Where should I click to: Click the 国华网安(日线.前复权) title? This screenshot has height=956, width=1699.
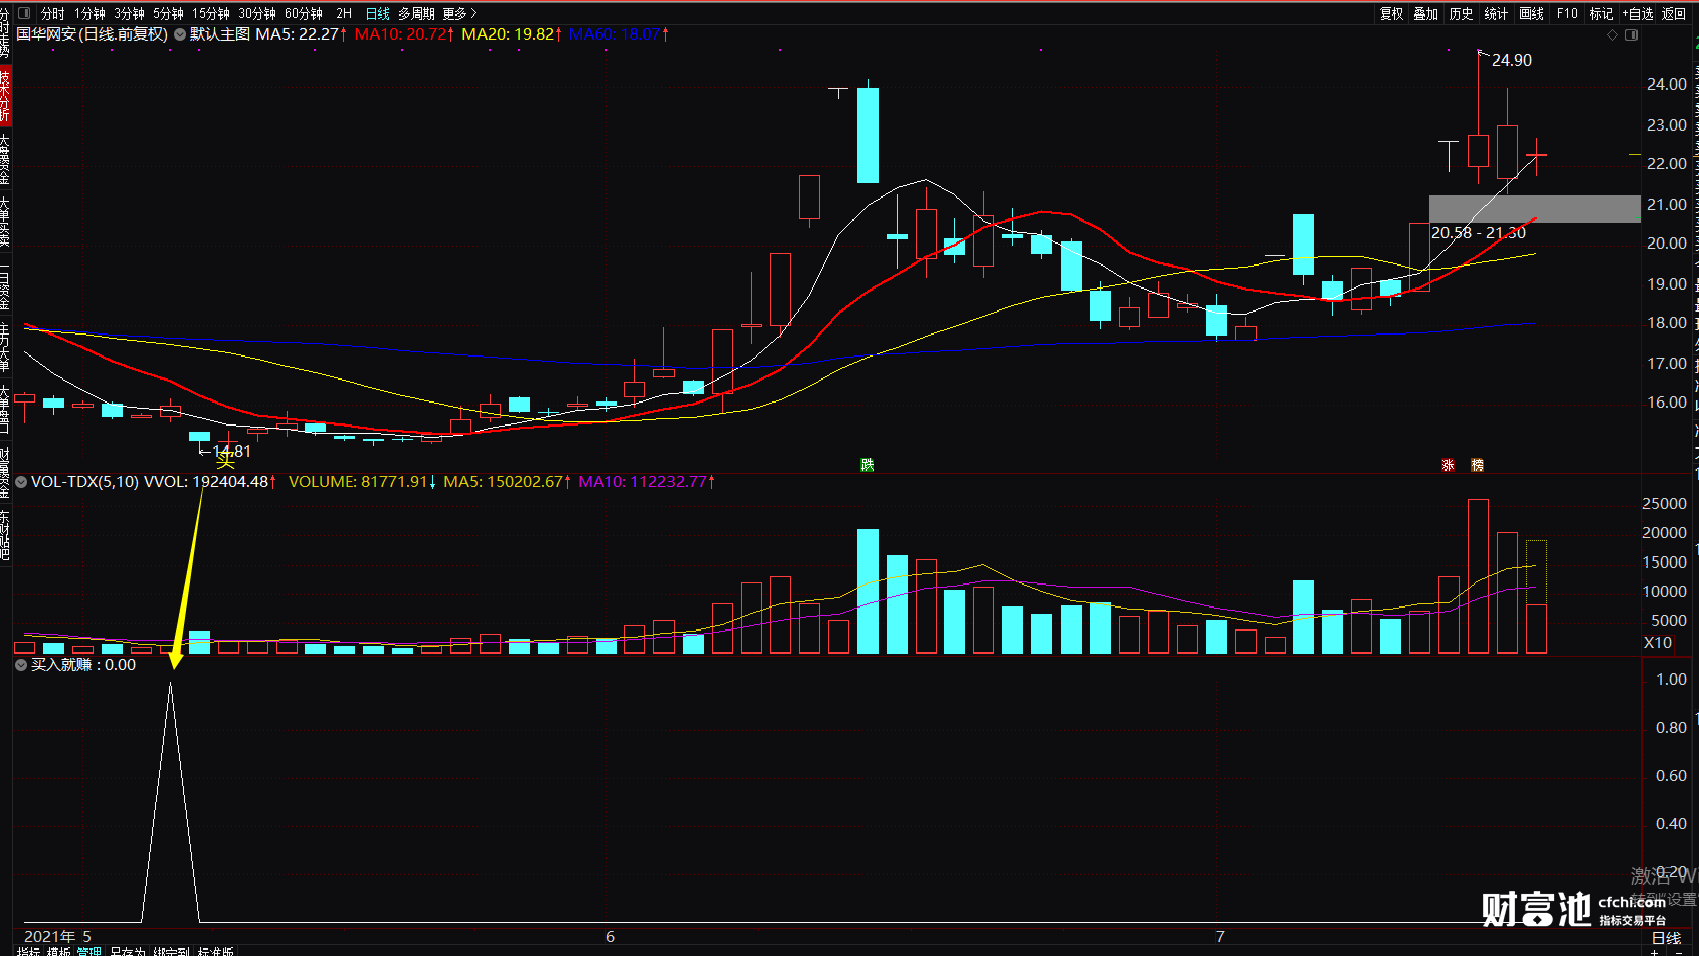(92, 34)
